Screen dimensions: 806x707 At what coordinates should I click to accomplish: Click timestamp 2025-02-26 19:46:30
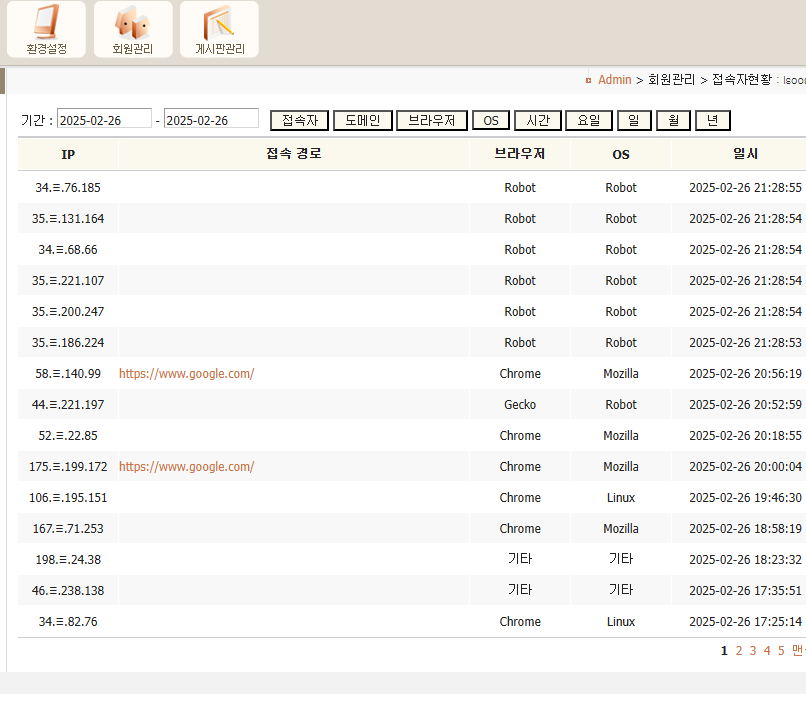(745, 498)
